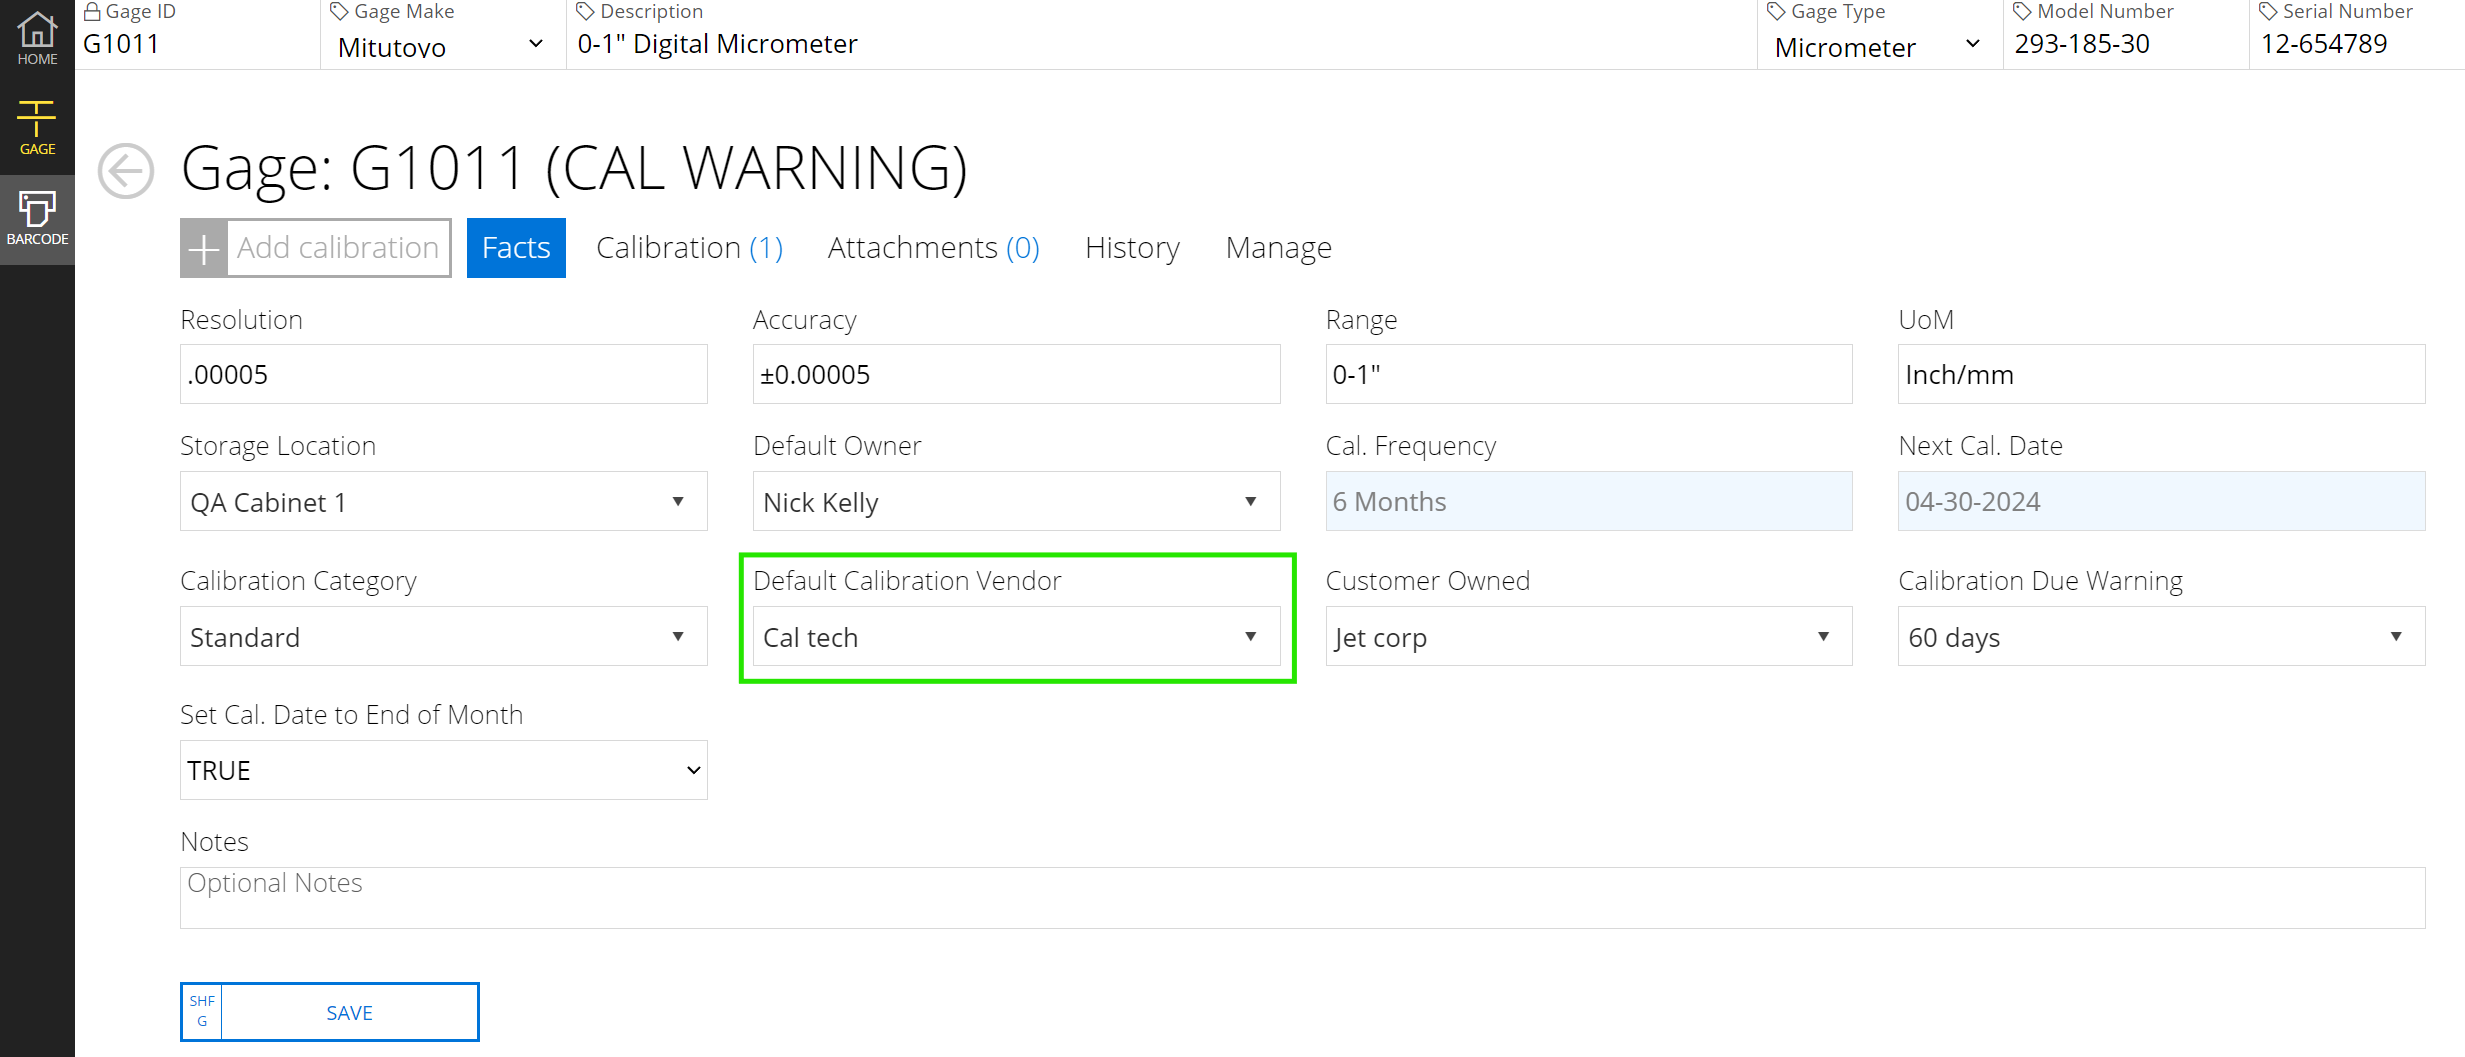Click the Model Number field
The width and height of the screenshot is (2465, 1057).
[x=2125, y=44]
